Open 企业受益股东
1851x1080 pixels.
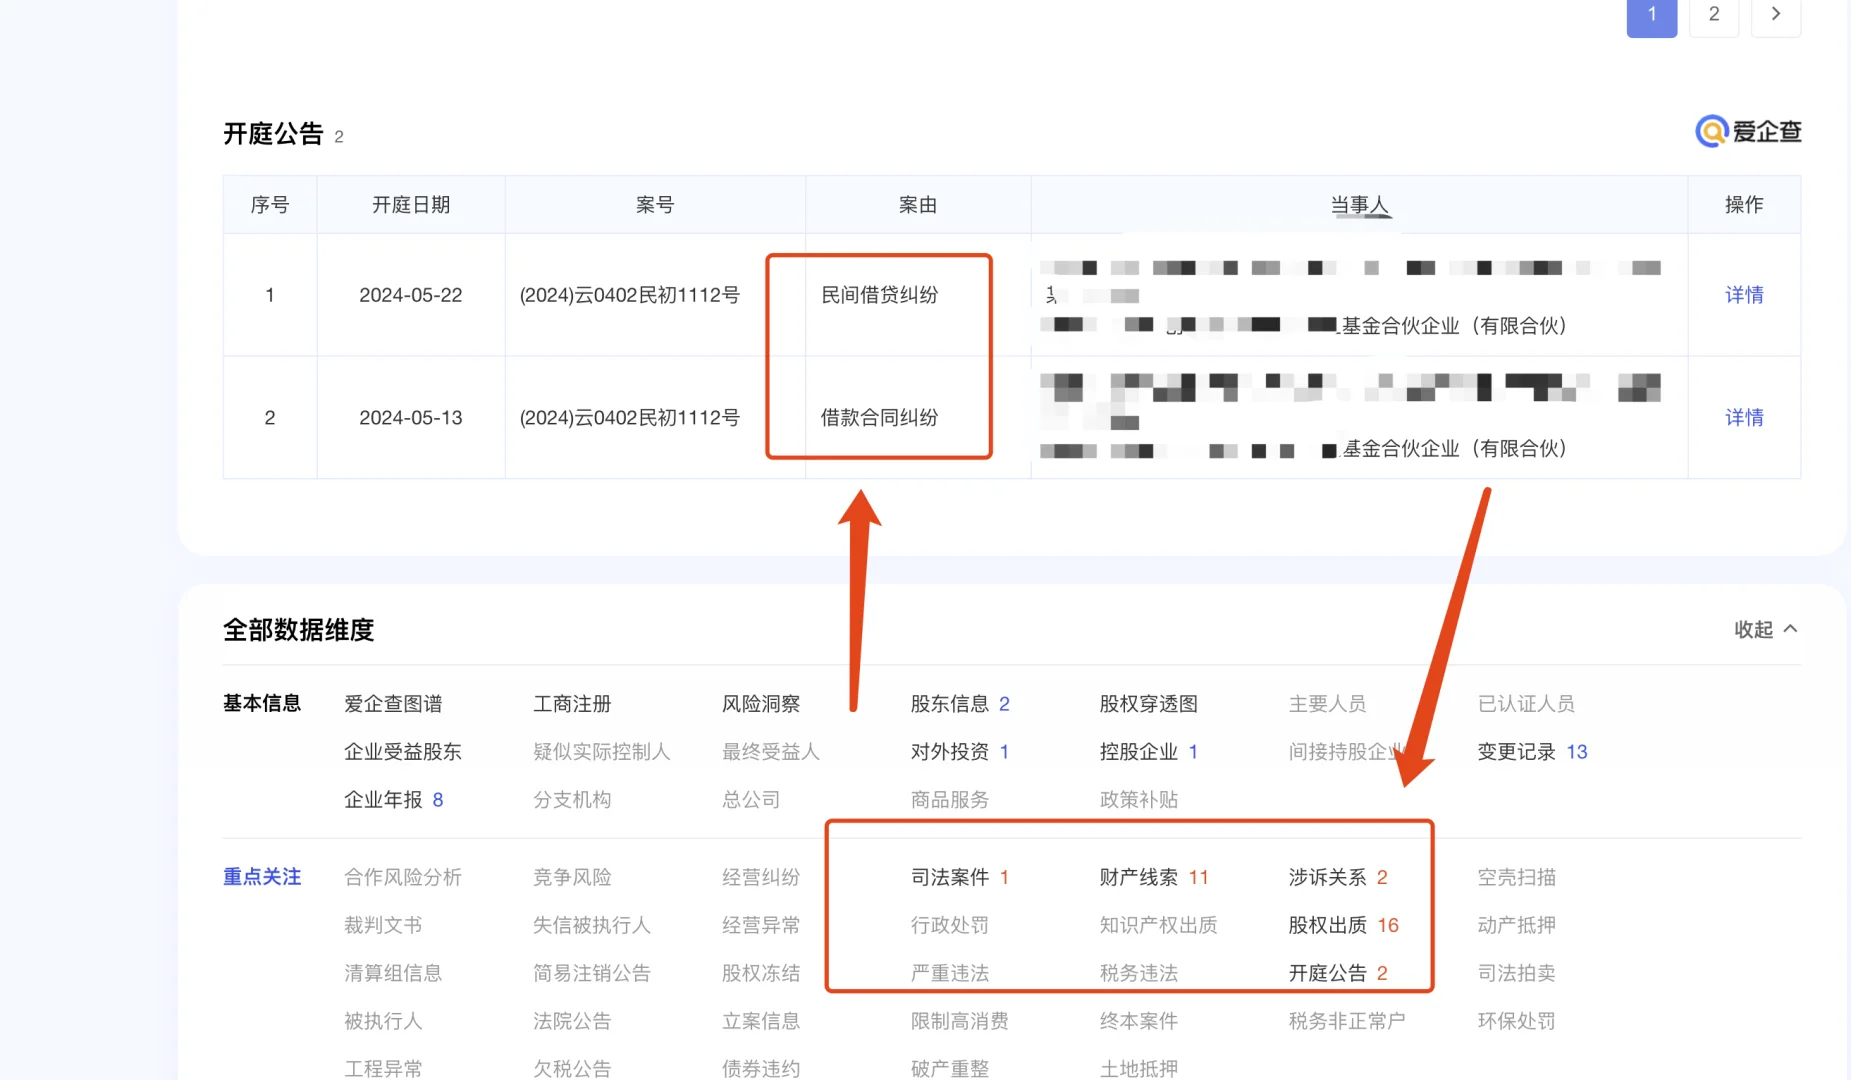coord(403,752)
